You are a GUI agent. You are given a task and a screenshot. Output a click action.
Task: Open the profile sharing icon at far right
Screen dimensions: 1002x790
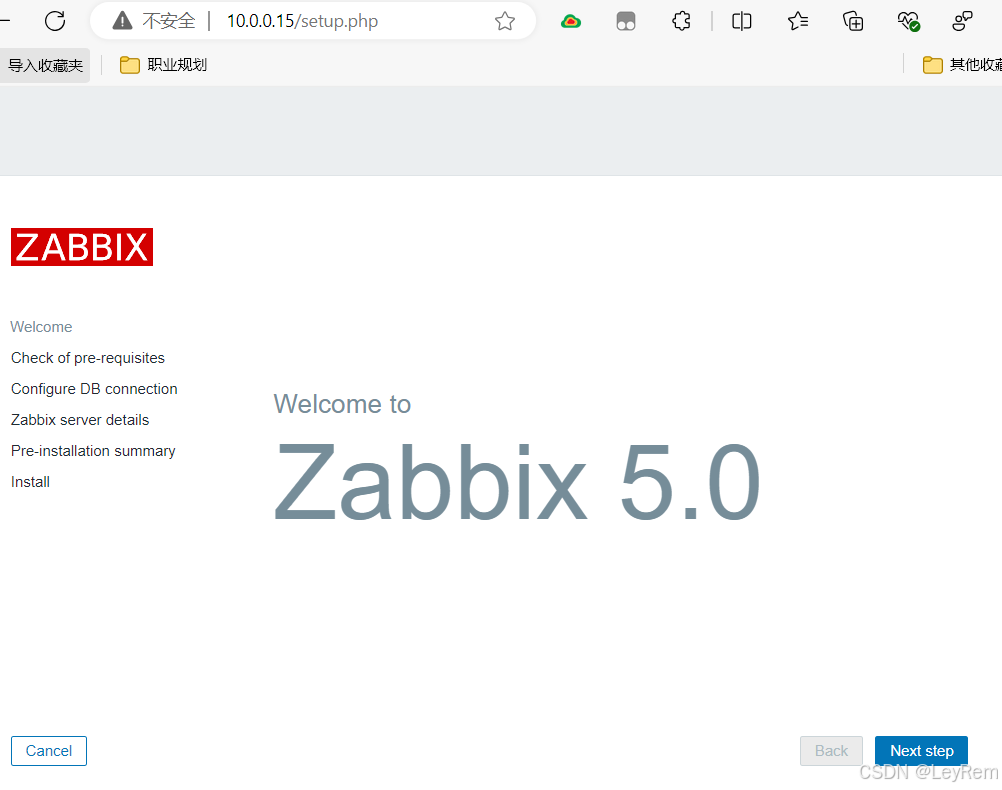[x=962, y=21]
